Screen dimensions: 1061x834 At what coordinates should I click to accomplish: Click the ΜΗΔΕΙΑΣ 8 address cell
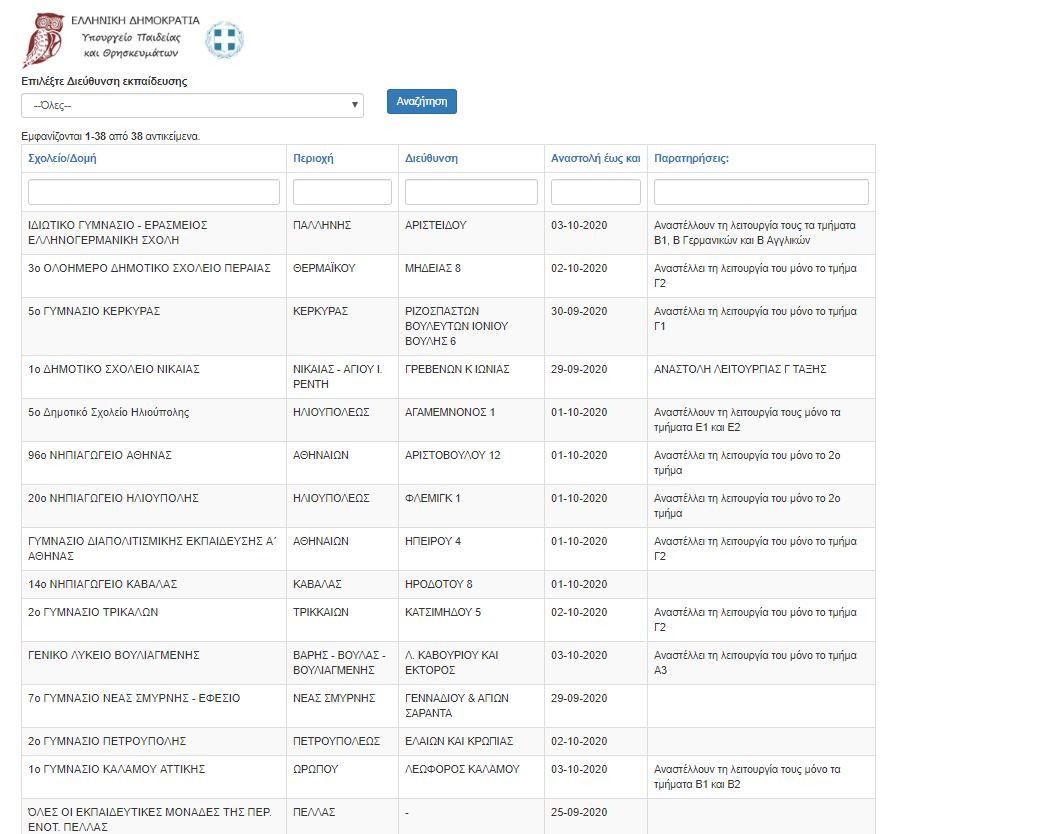(433, 268)
